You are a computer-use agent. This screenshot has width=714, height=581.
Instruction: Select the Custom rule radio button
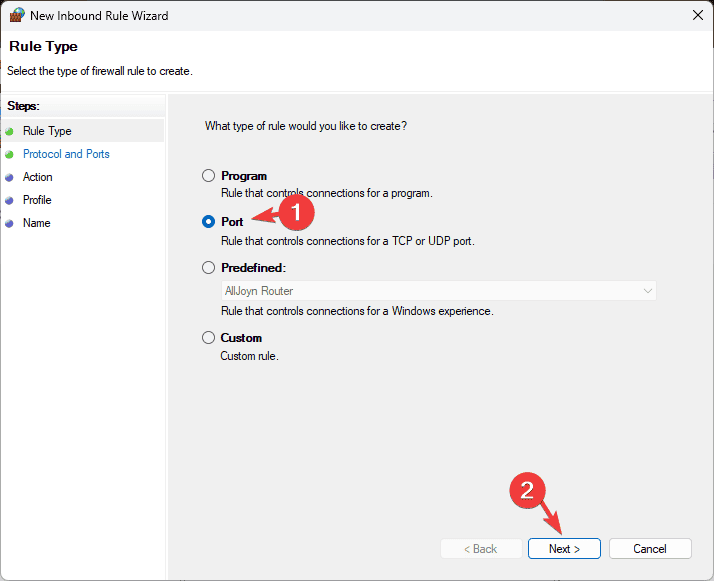209,338
